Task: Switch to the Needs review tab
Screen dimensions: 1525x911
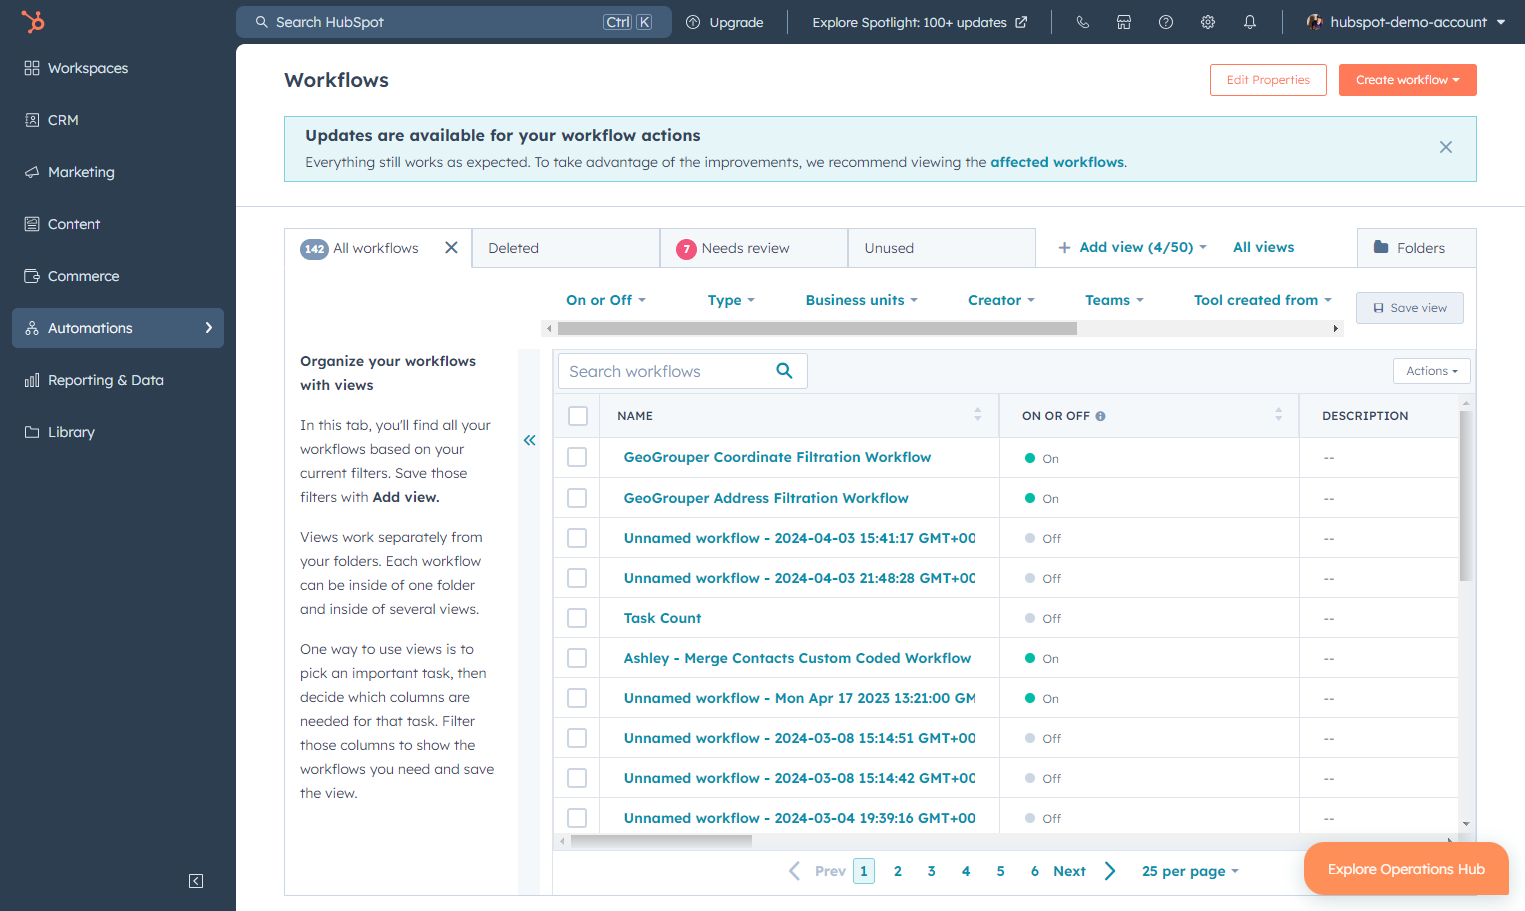Action: coord(753,248)
